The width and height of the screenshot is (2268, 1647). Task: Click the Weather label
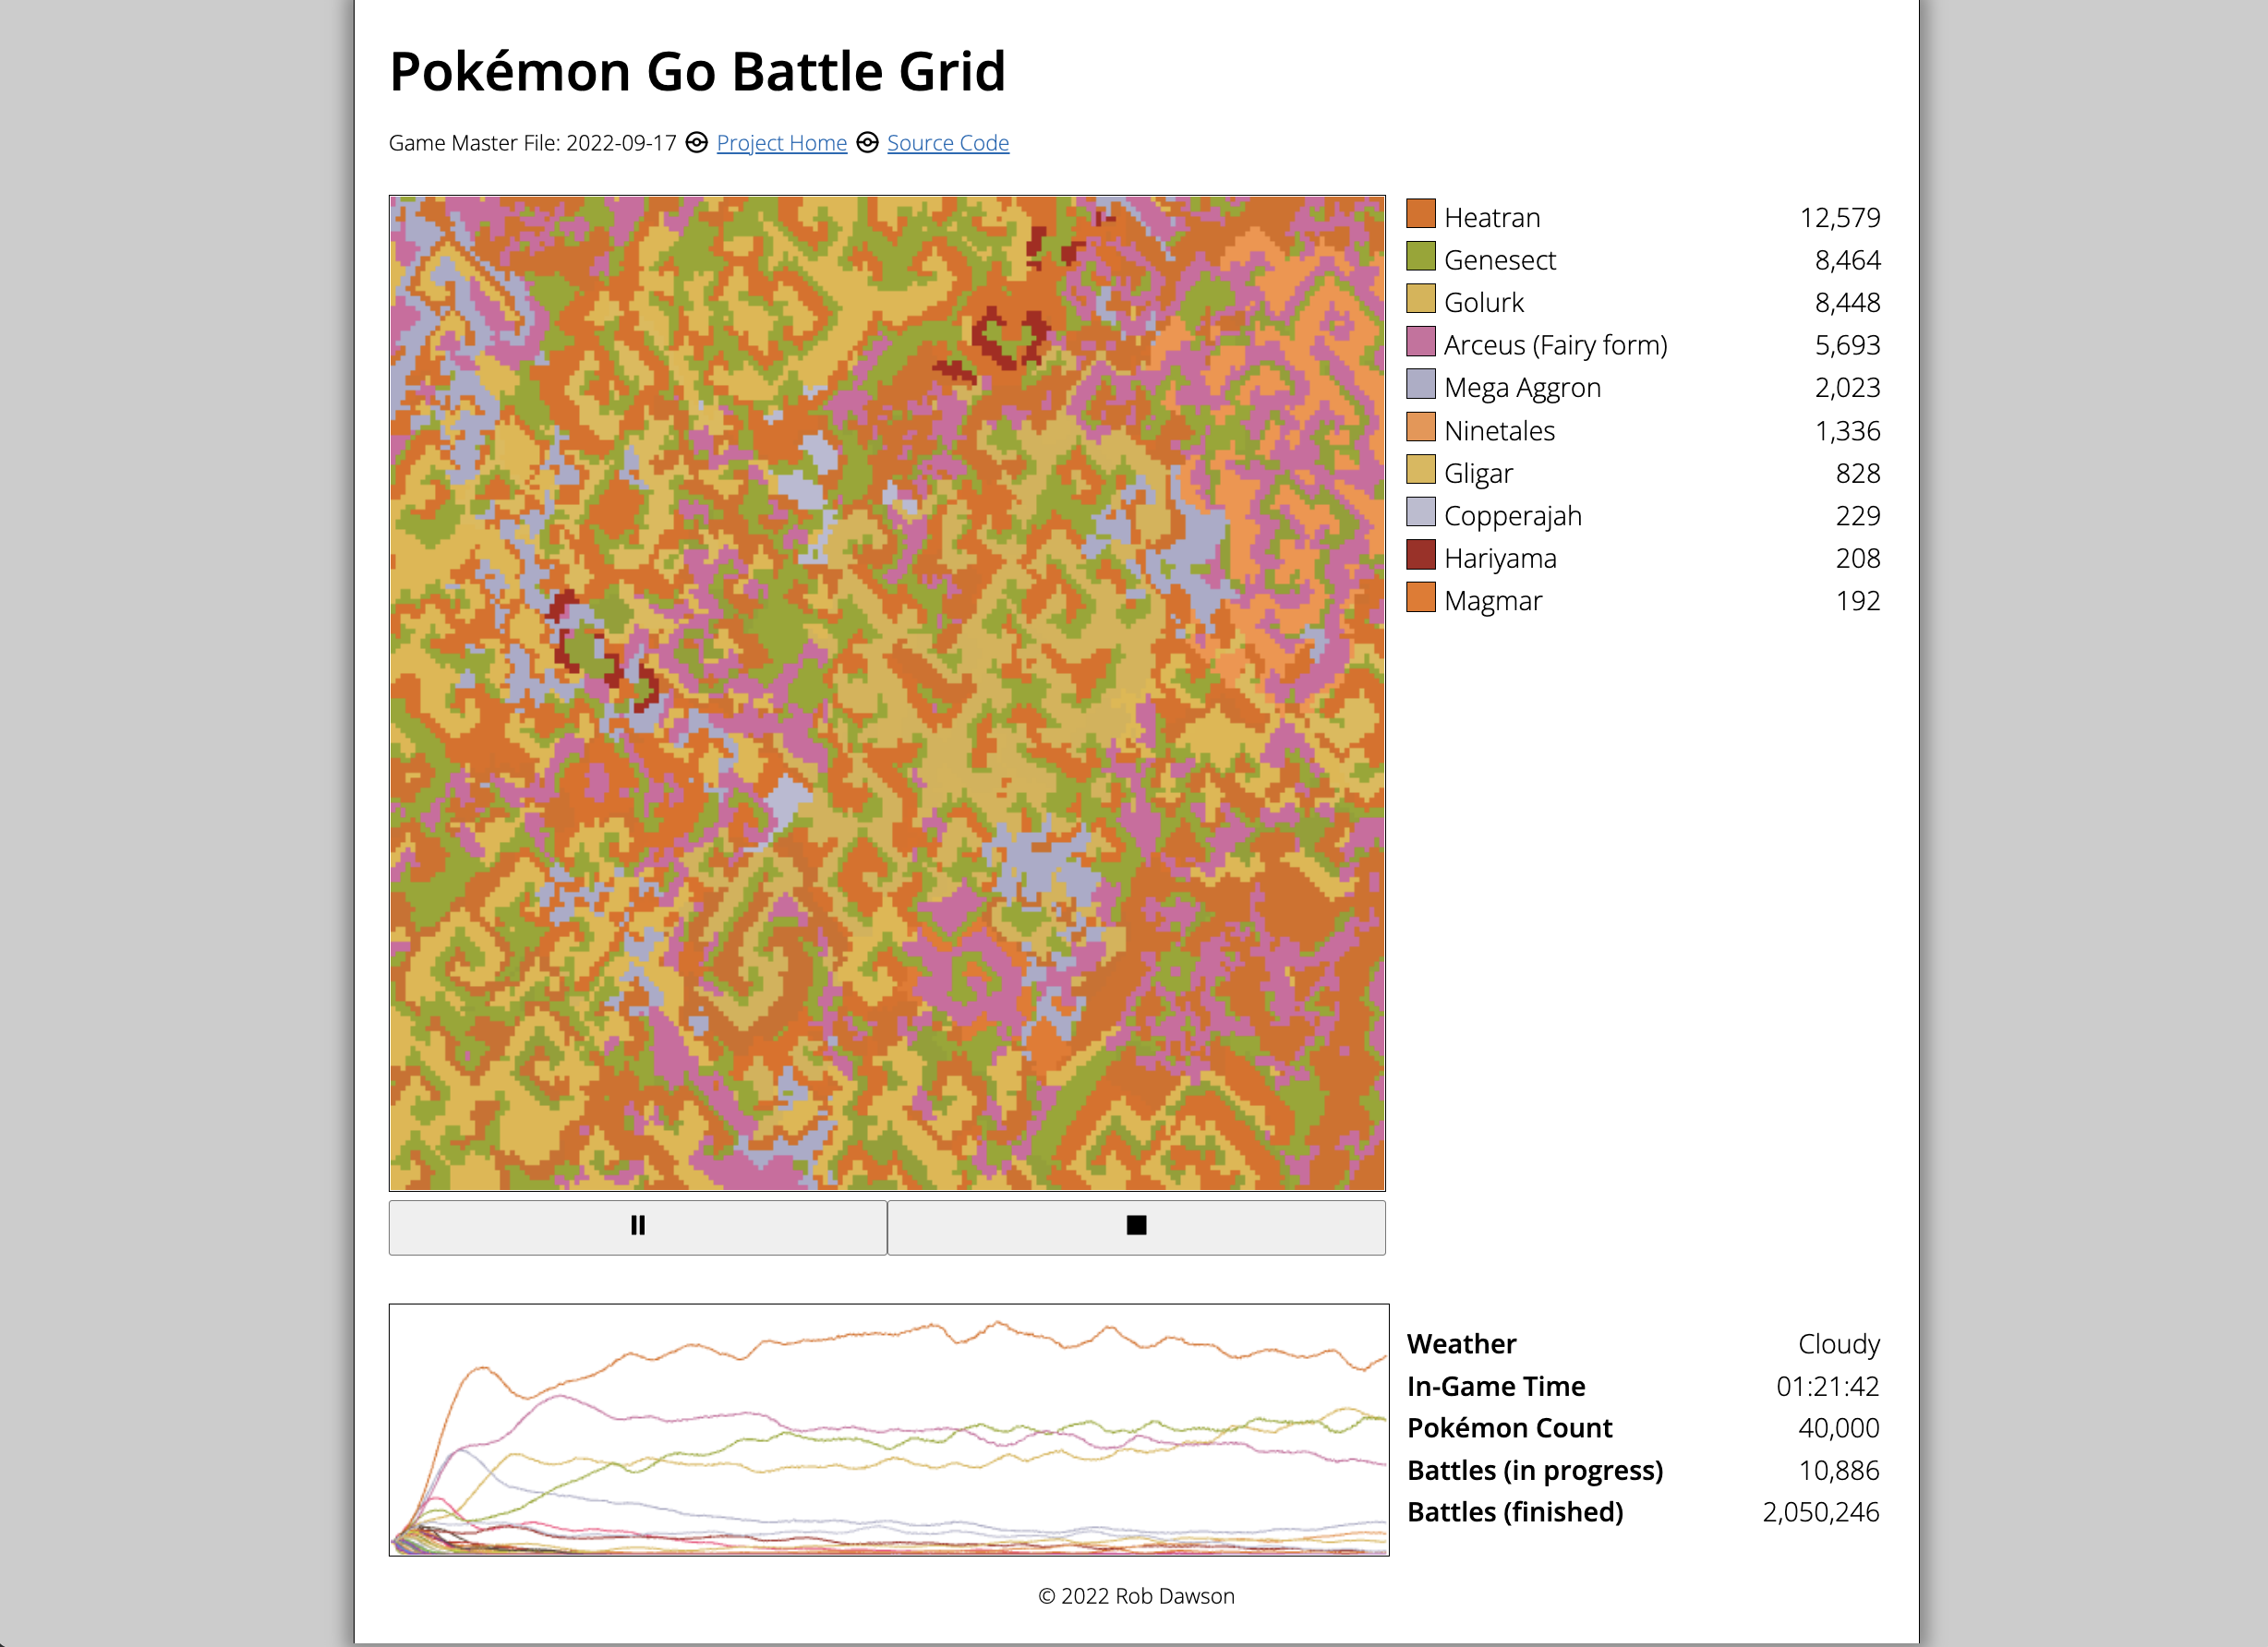(1461, 1344)
